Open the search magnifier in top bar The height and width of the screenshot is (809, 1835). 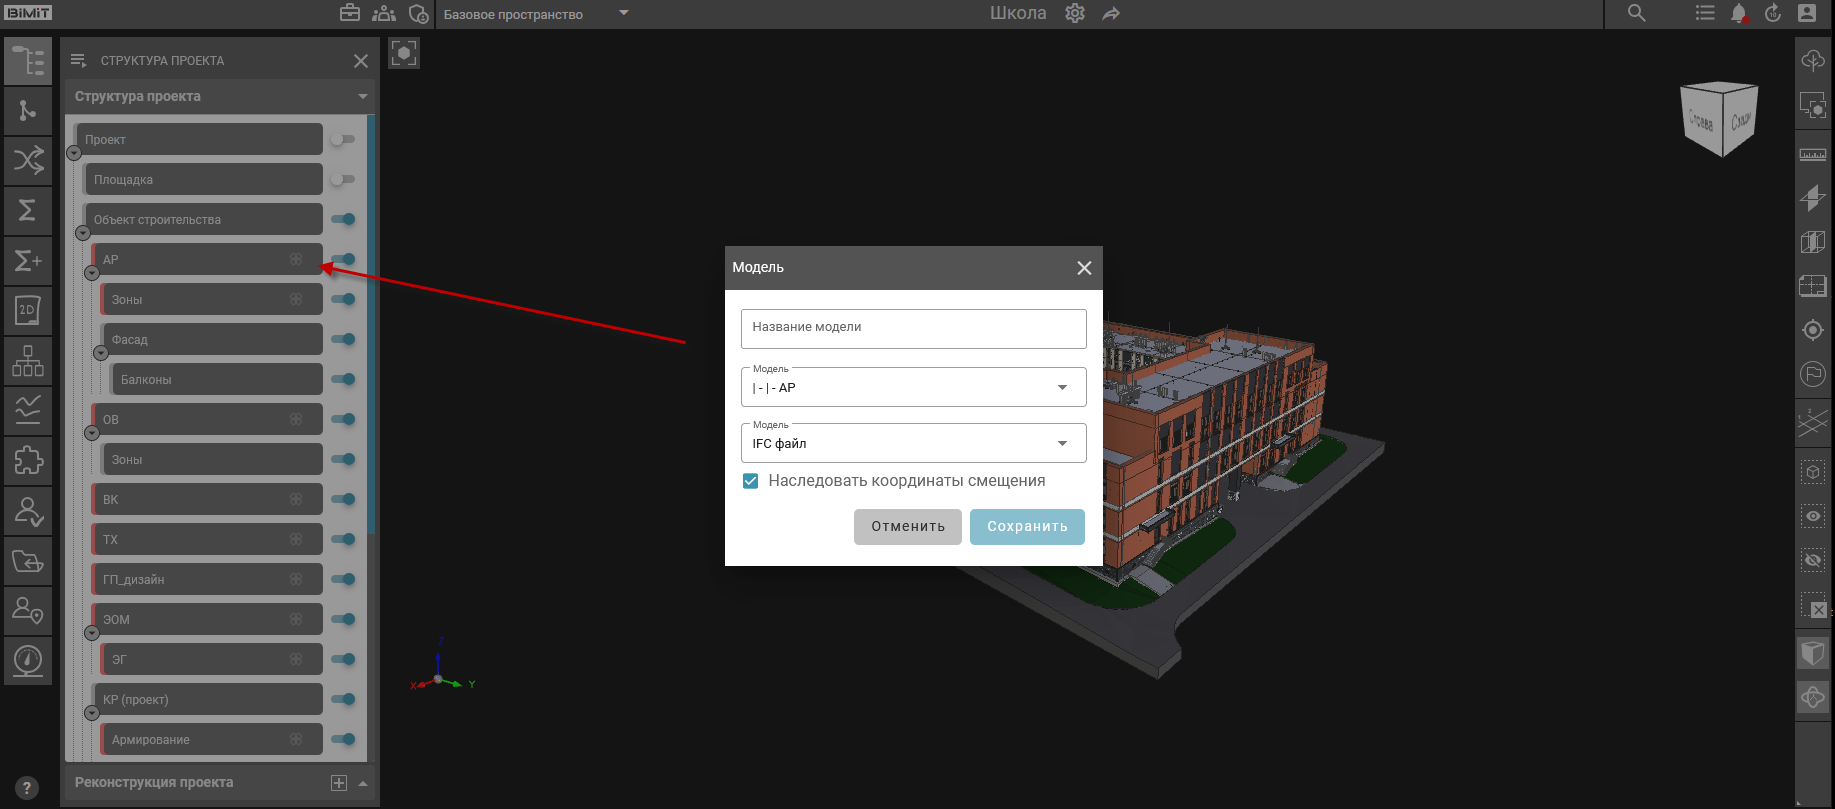coord(1636,14)
